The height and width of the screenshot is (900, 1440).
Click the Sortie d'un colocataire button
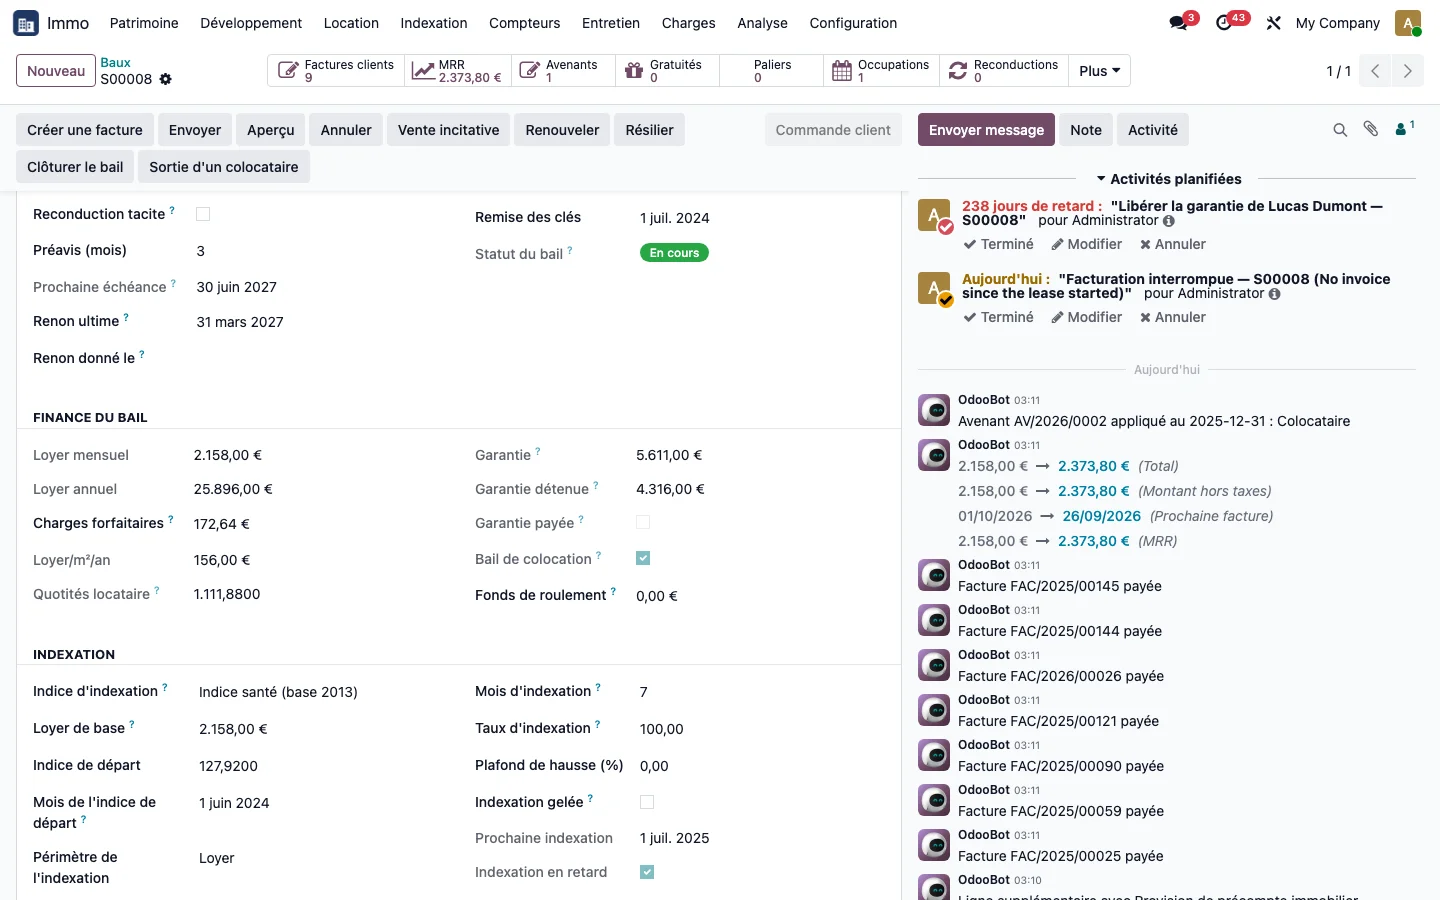[224, 167]
